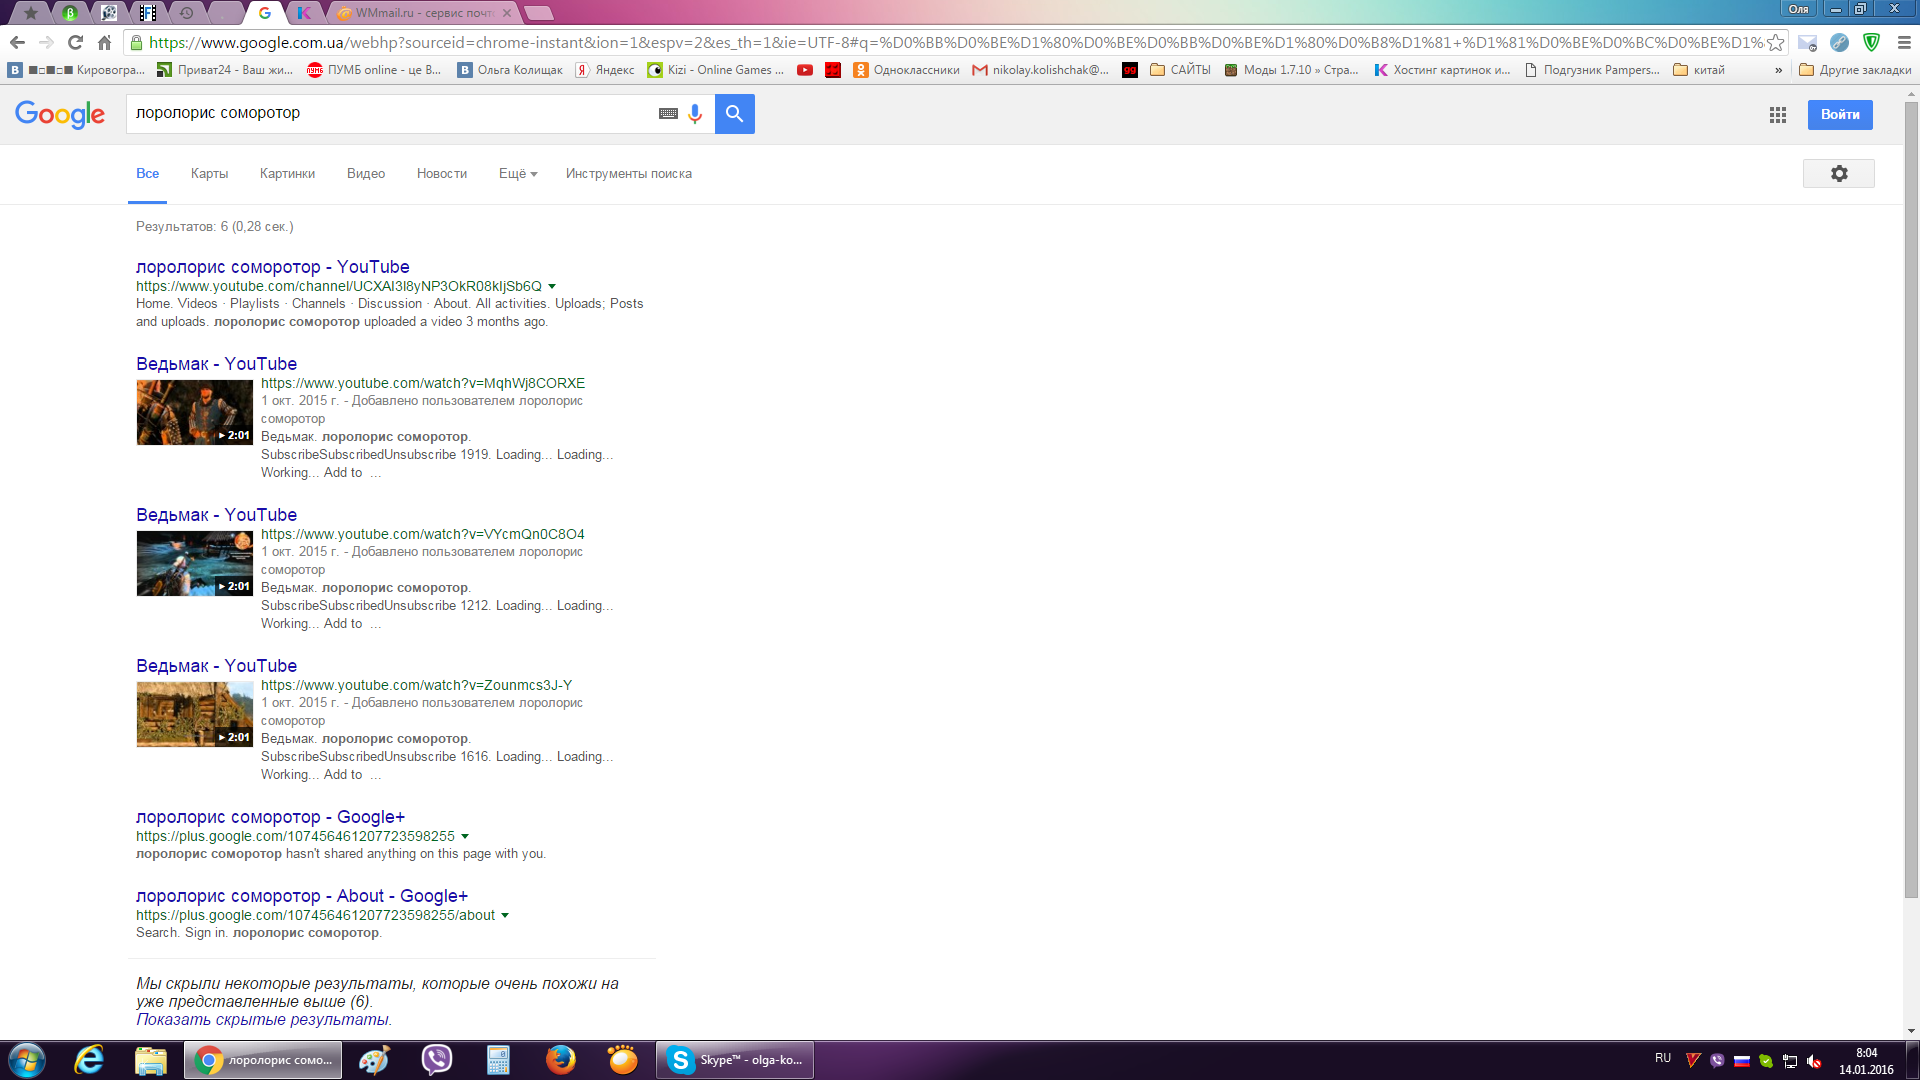Show hidden bookmarks with the » chevron
This screenshot has height=1080, width=1920.
click(x=1778, y=70)
